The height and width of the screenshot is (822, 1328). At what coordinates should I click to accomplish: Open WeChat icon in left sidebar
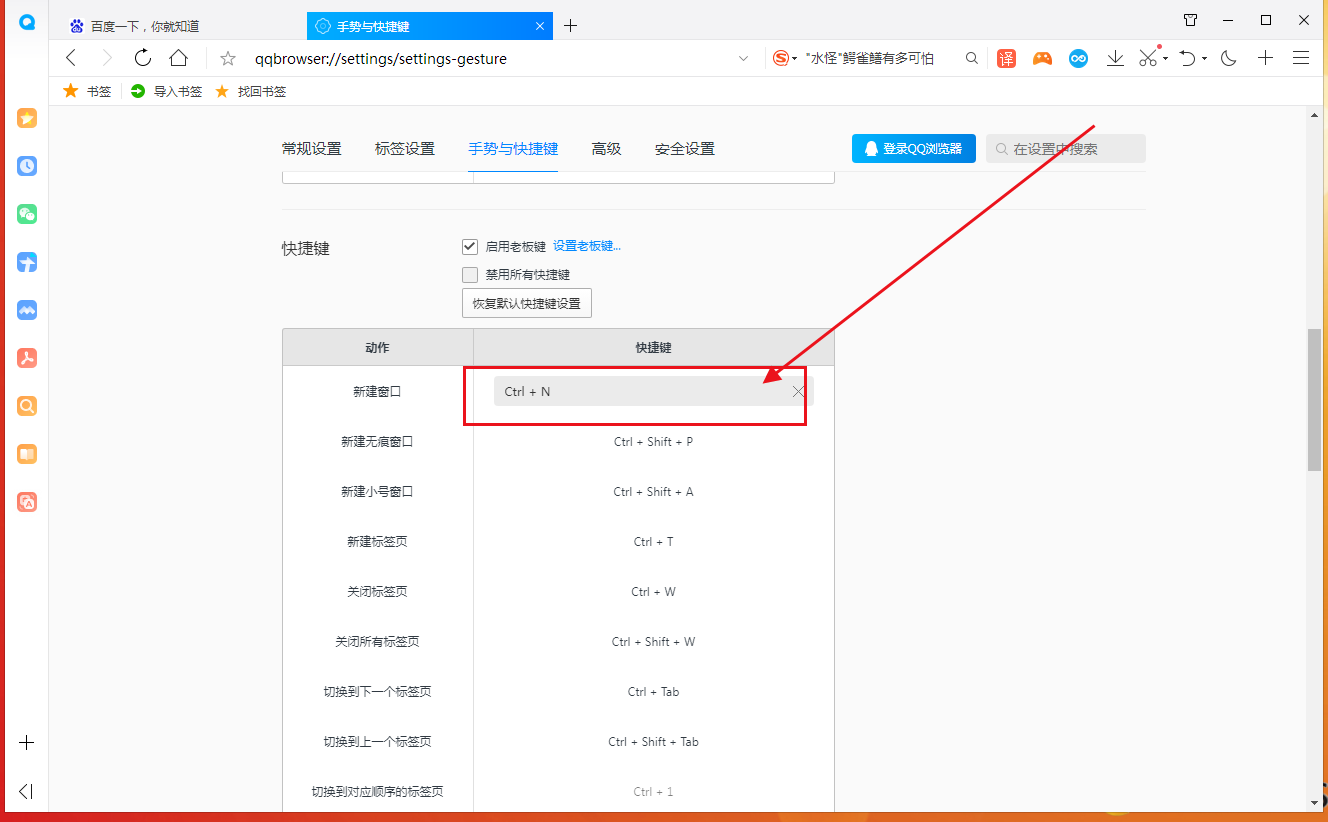(x=27, y=214)
